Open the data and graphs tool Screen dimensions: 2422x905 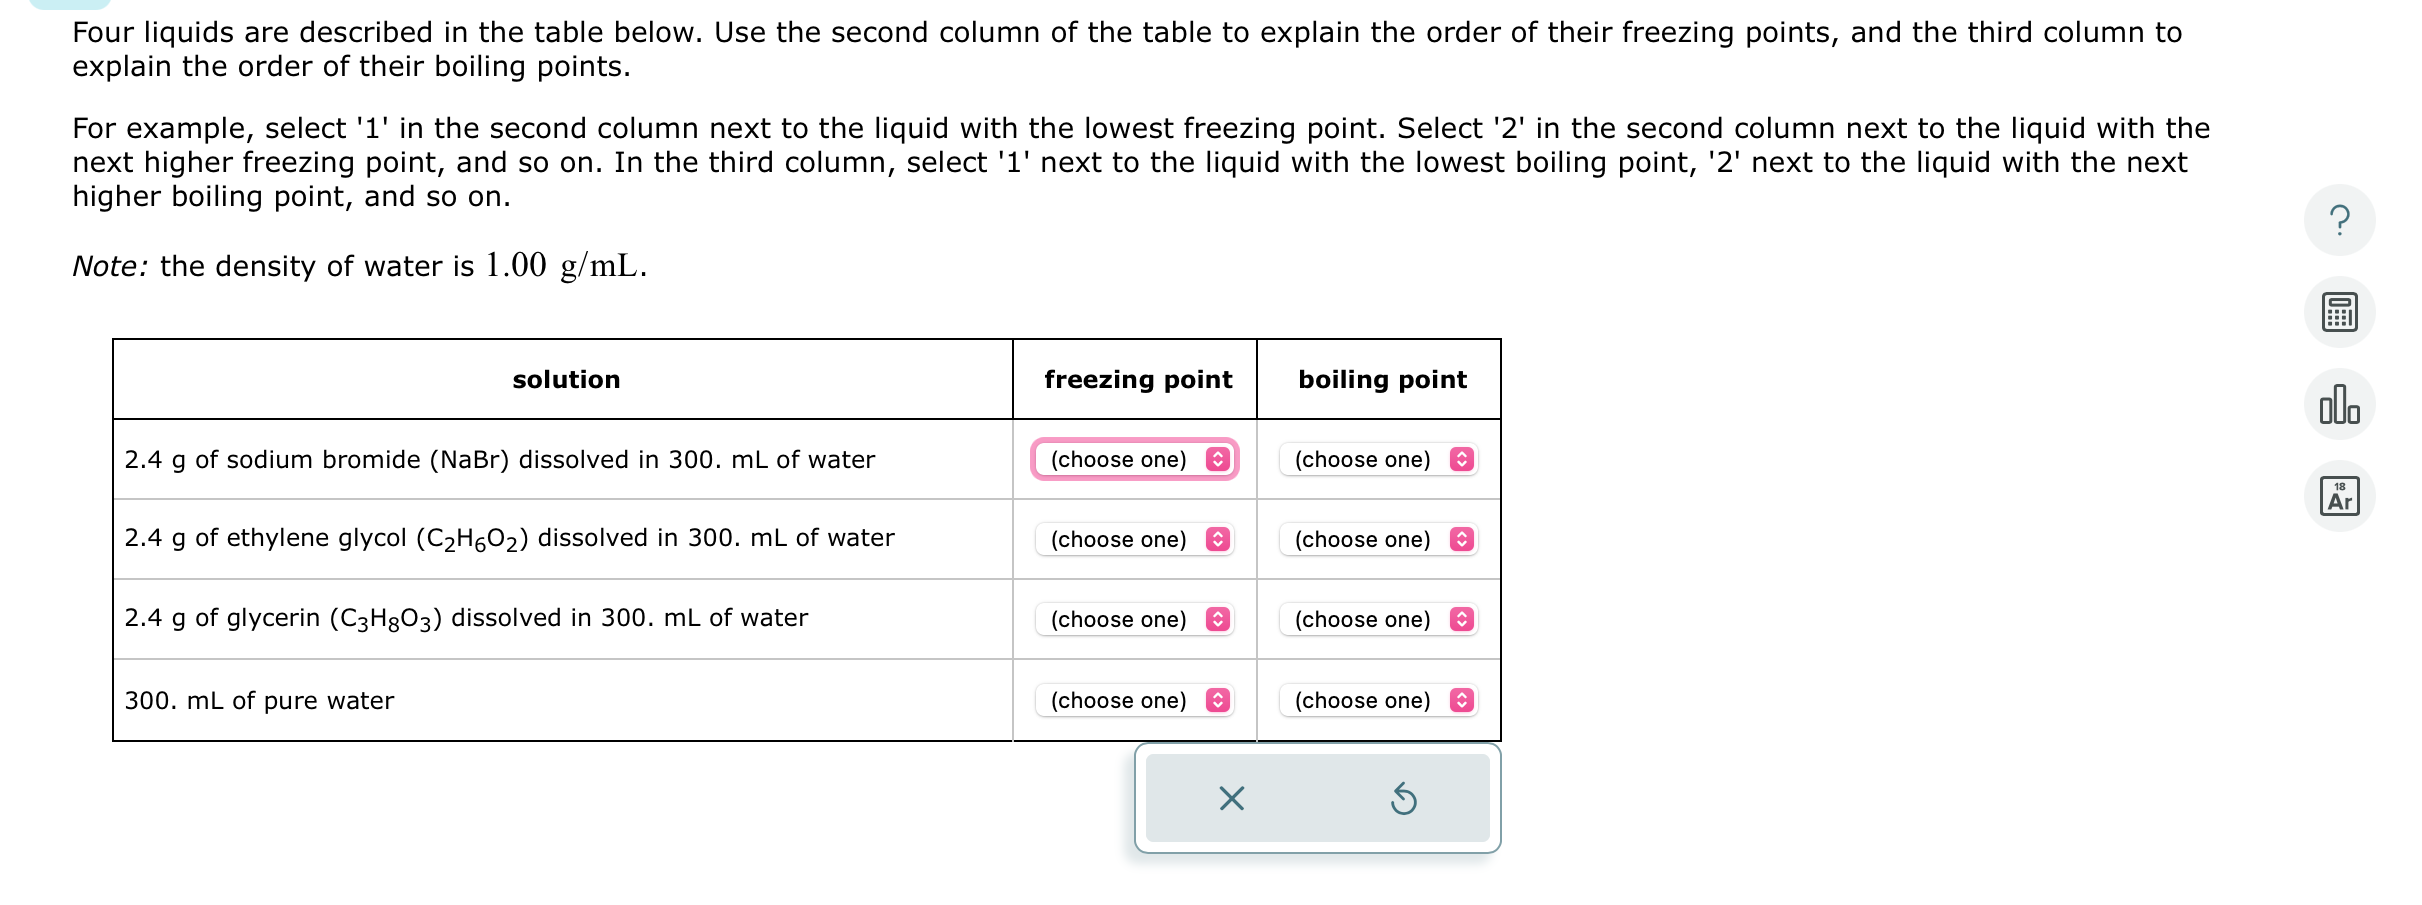(x=2338, y=403)
